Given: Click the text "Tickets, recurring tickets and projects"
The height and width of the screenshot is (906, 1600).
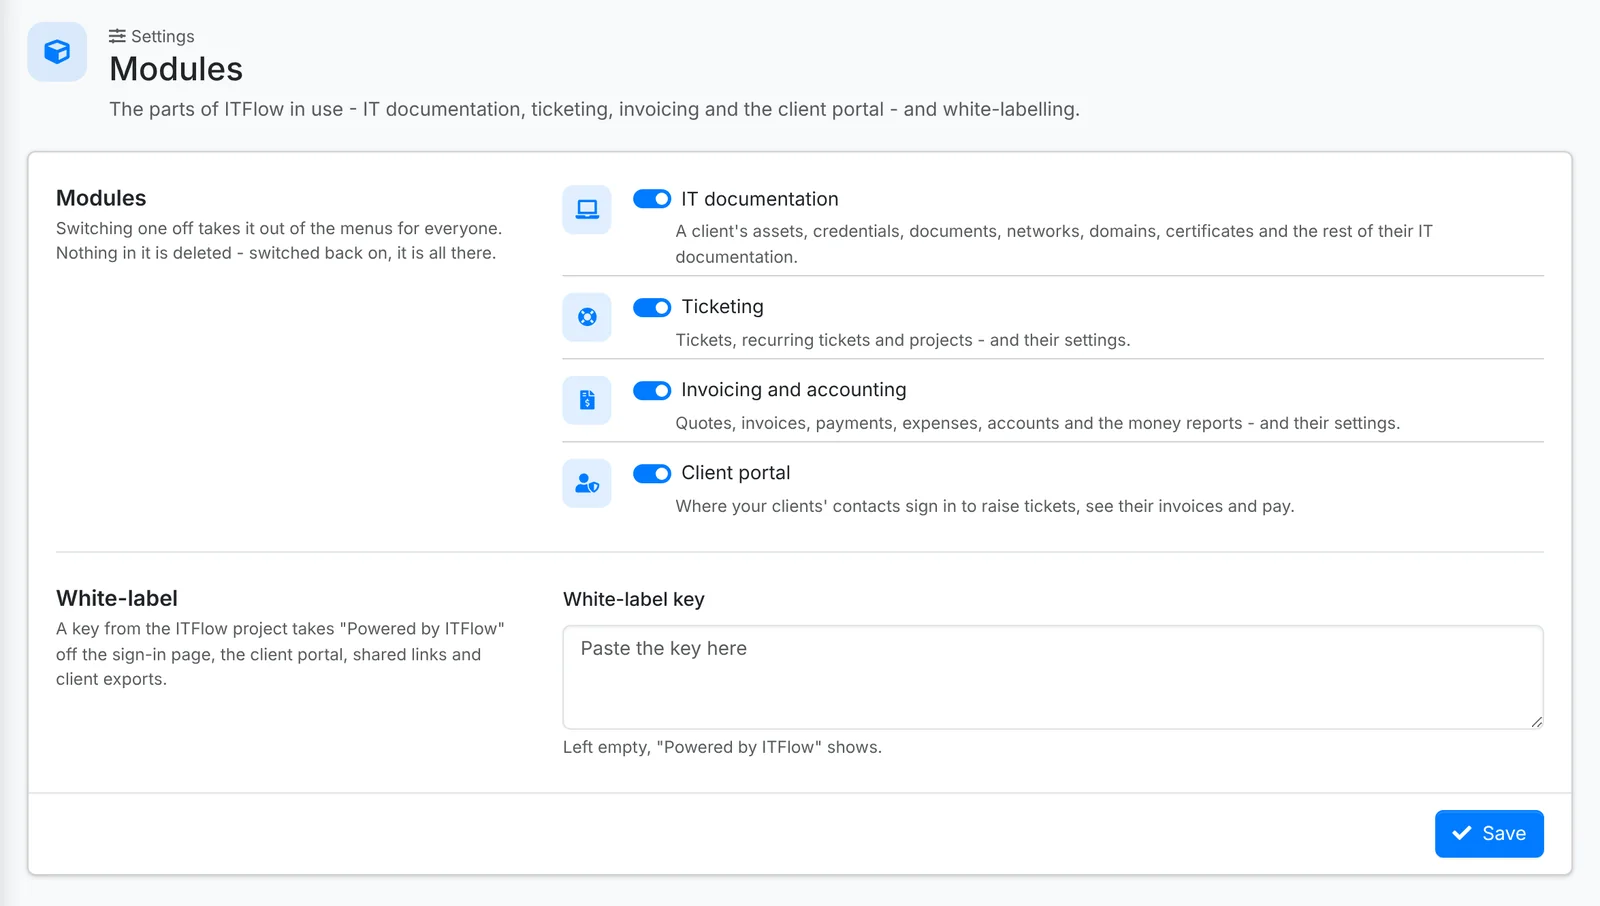Looking at the screenshot, I should pos(903,340).
